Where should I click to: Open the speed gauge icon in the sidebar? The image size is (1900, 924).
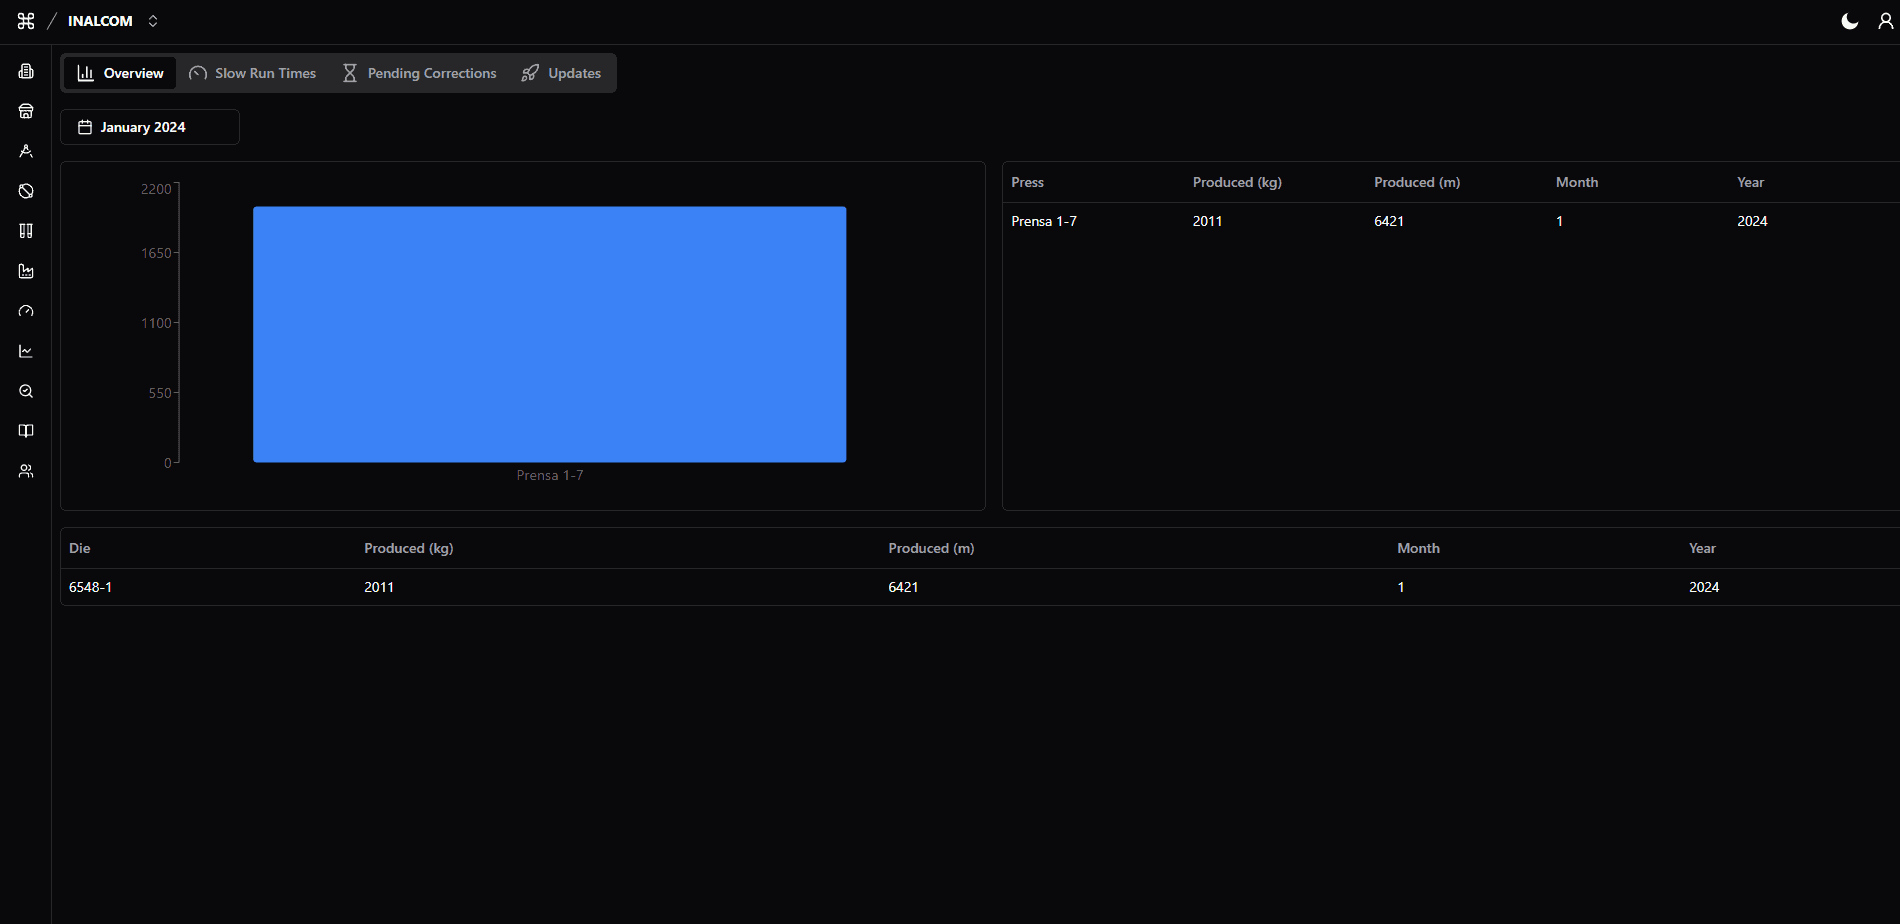26,311
